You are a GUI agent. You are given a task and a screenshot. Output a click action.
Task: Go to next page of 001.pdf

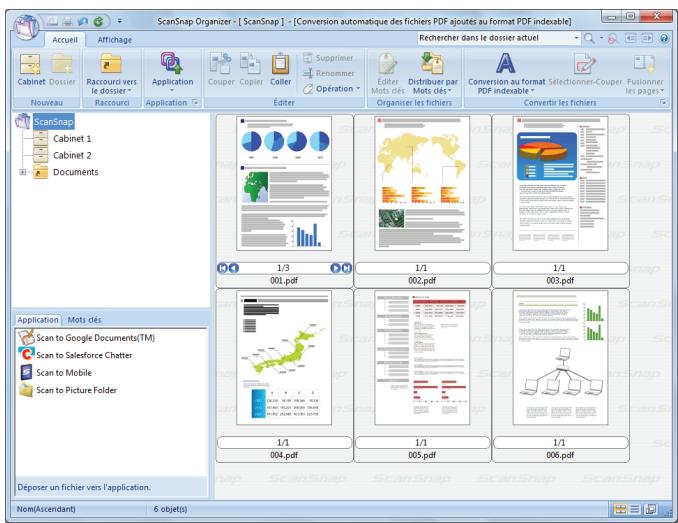tap(335, 268)
